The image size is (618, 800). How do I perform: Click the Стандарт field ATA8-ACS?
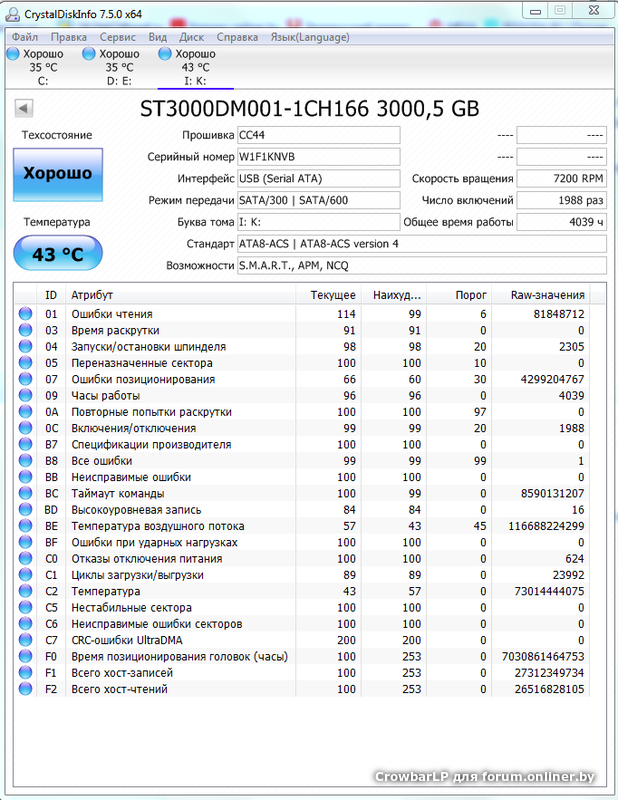point(422,244)
